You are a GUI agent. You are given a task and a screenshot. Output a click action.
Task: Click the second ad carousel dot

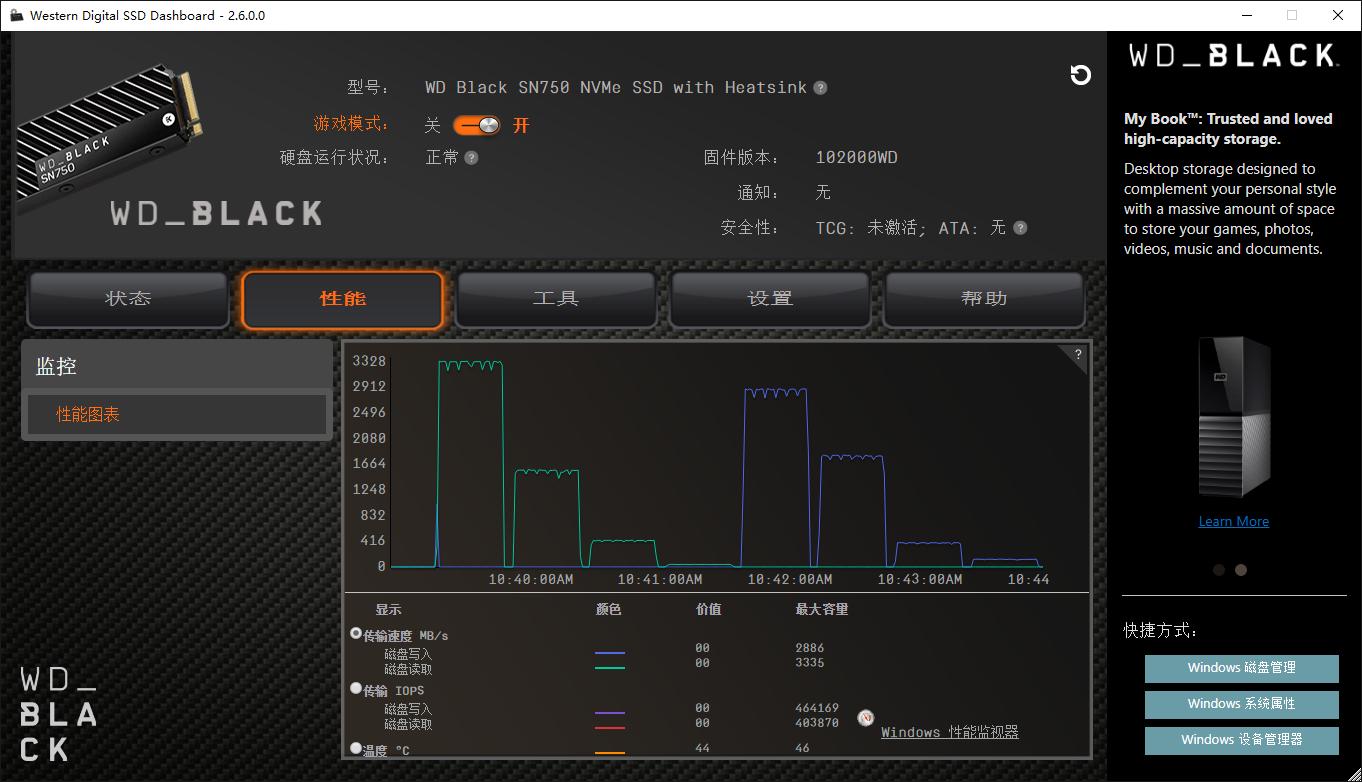(x=1241, y=570)
